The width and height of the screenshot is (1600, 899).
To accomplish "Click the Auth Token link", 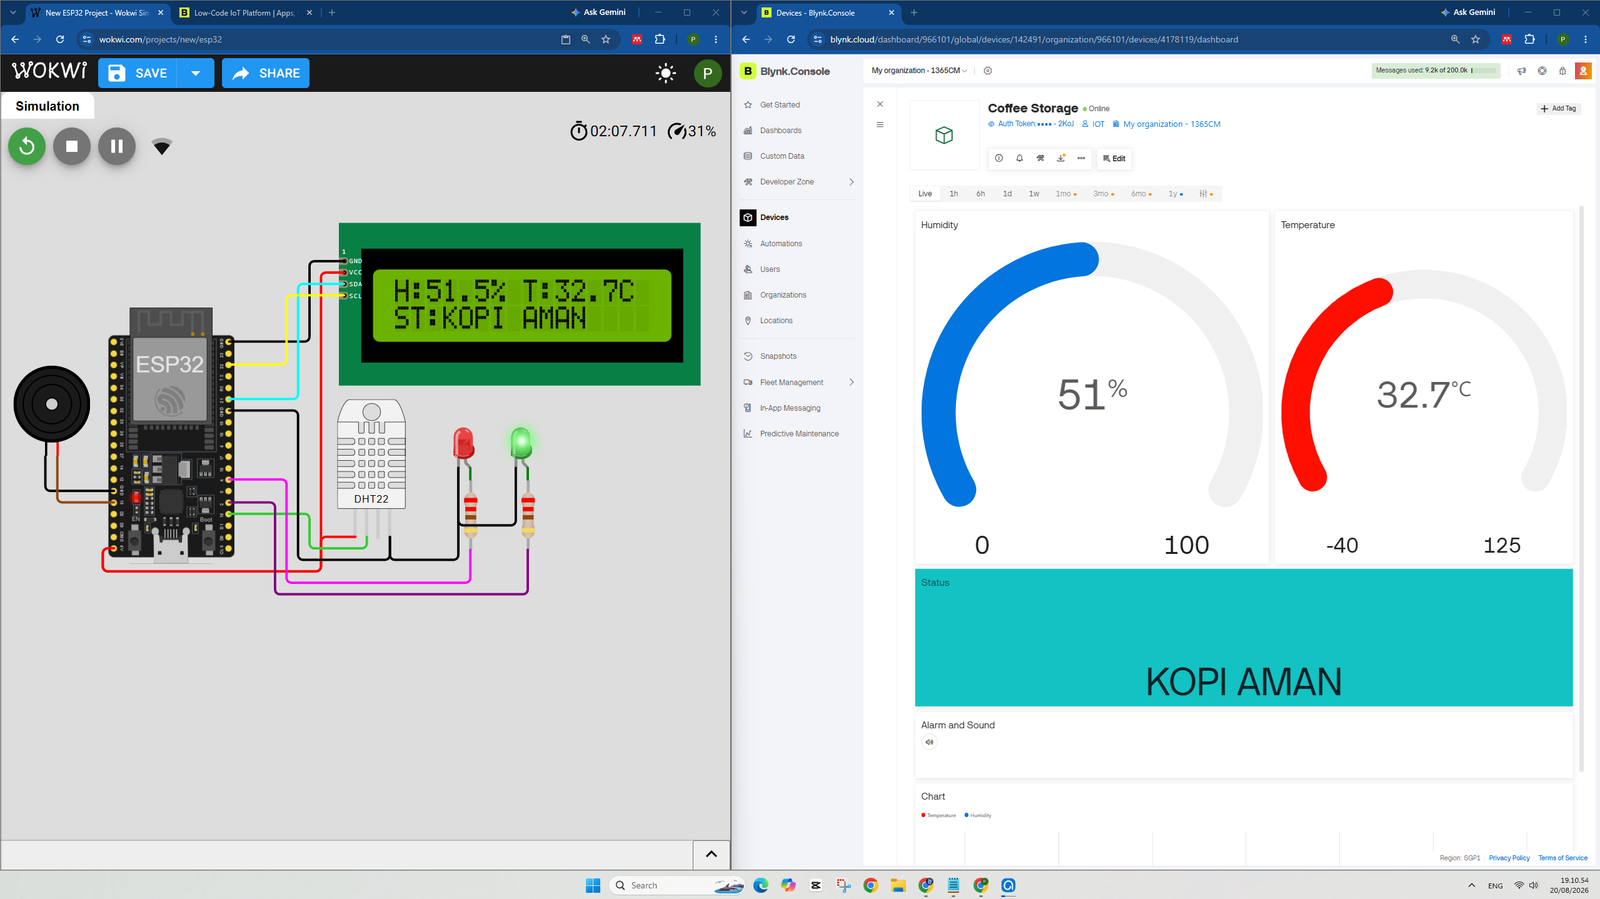I will 1031,124.
